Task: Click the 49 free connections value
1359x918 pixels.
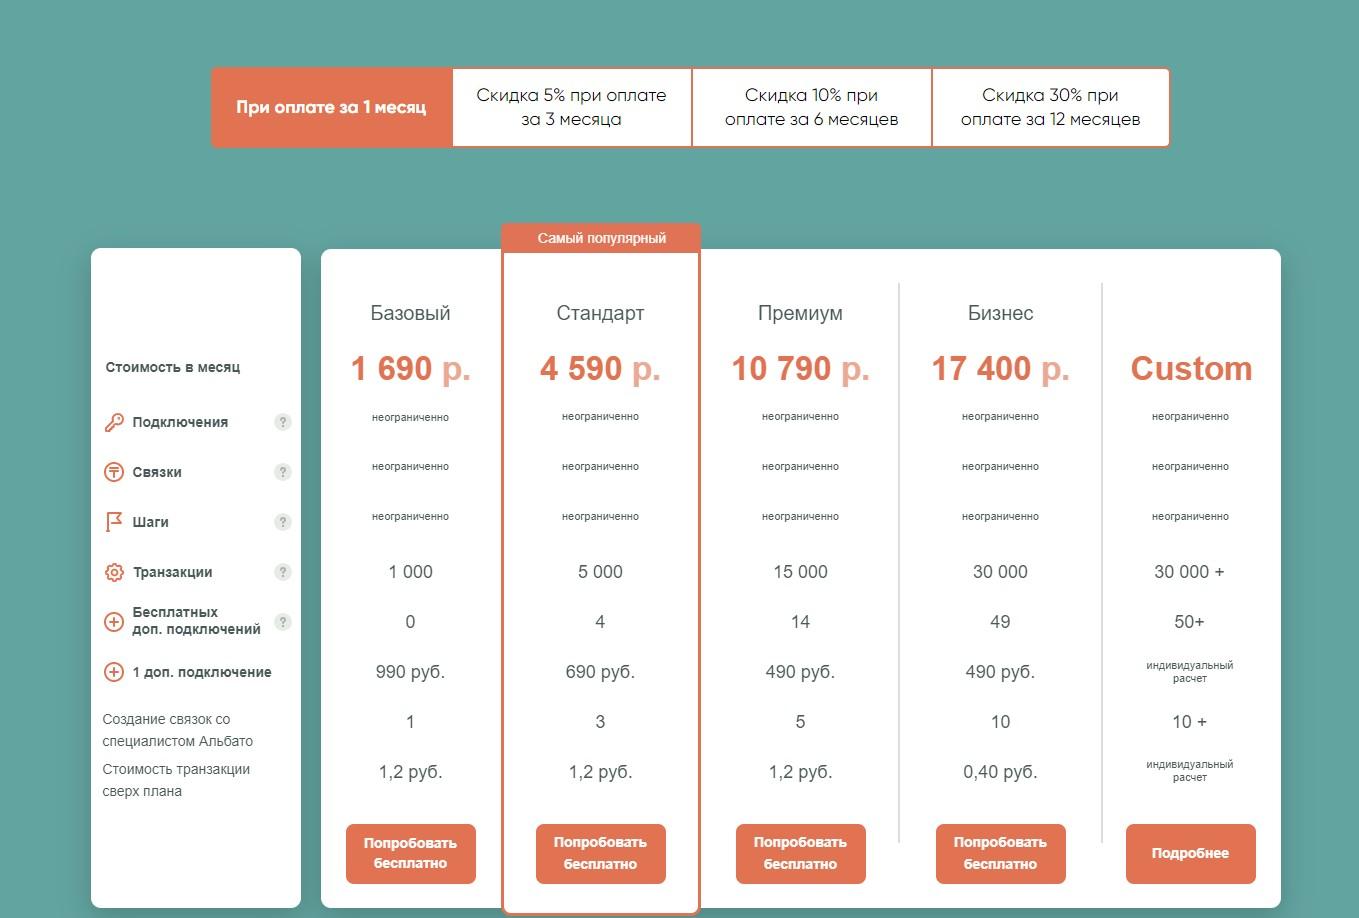Action: tap(1000, 622)
